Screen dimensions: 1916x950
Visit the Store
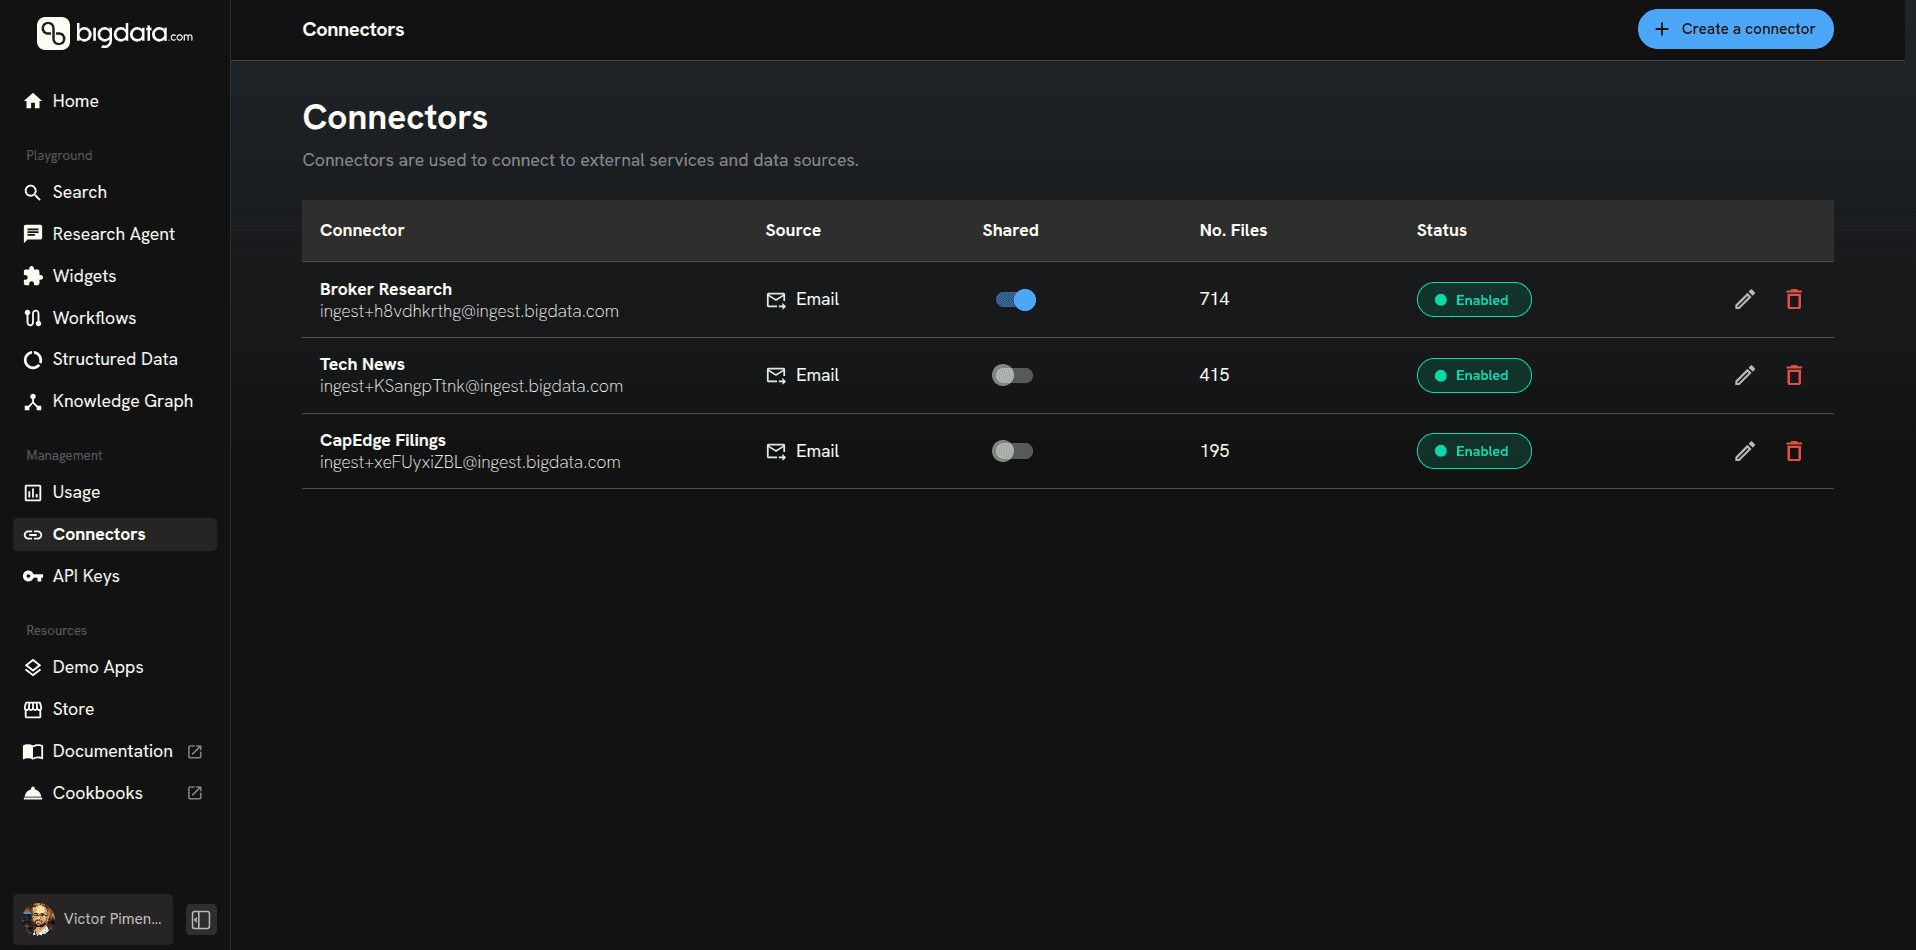[115, 709]
